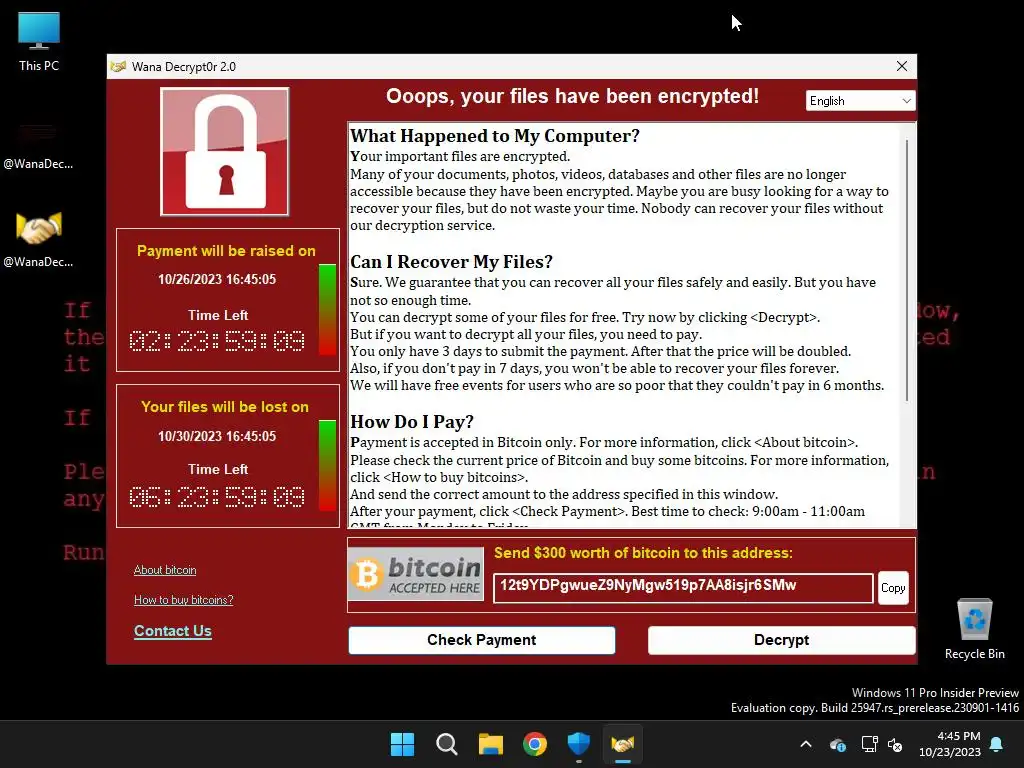
Task: Click the Check Payment button
Action: (482, 640)
